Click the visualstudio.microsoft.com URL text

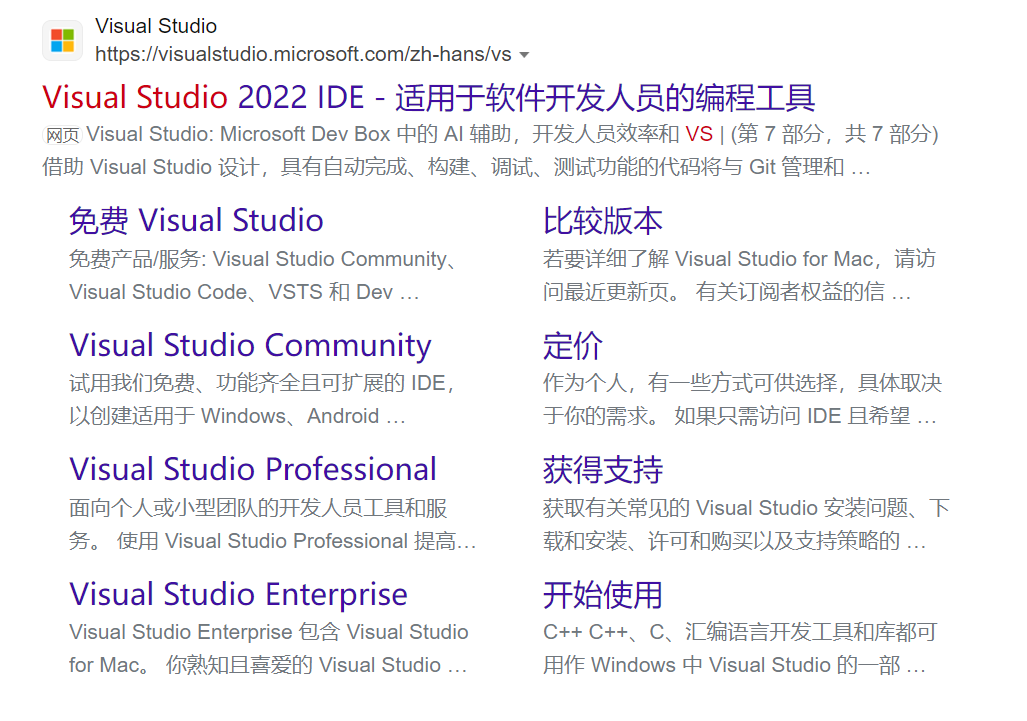point(303,54)
